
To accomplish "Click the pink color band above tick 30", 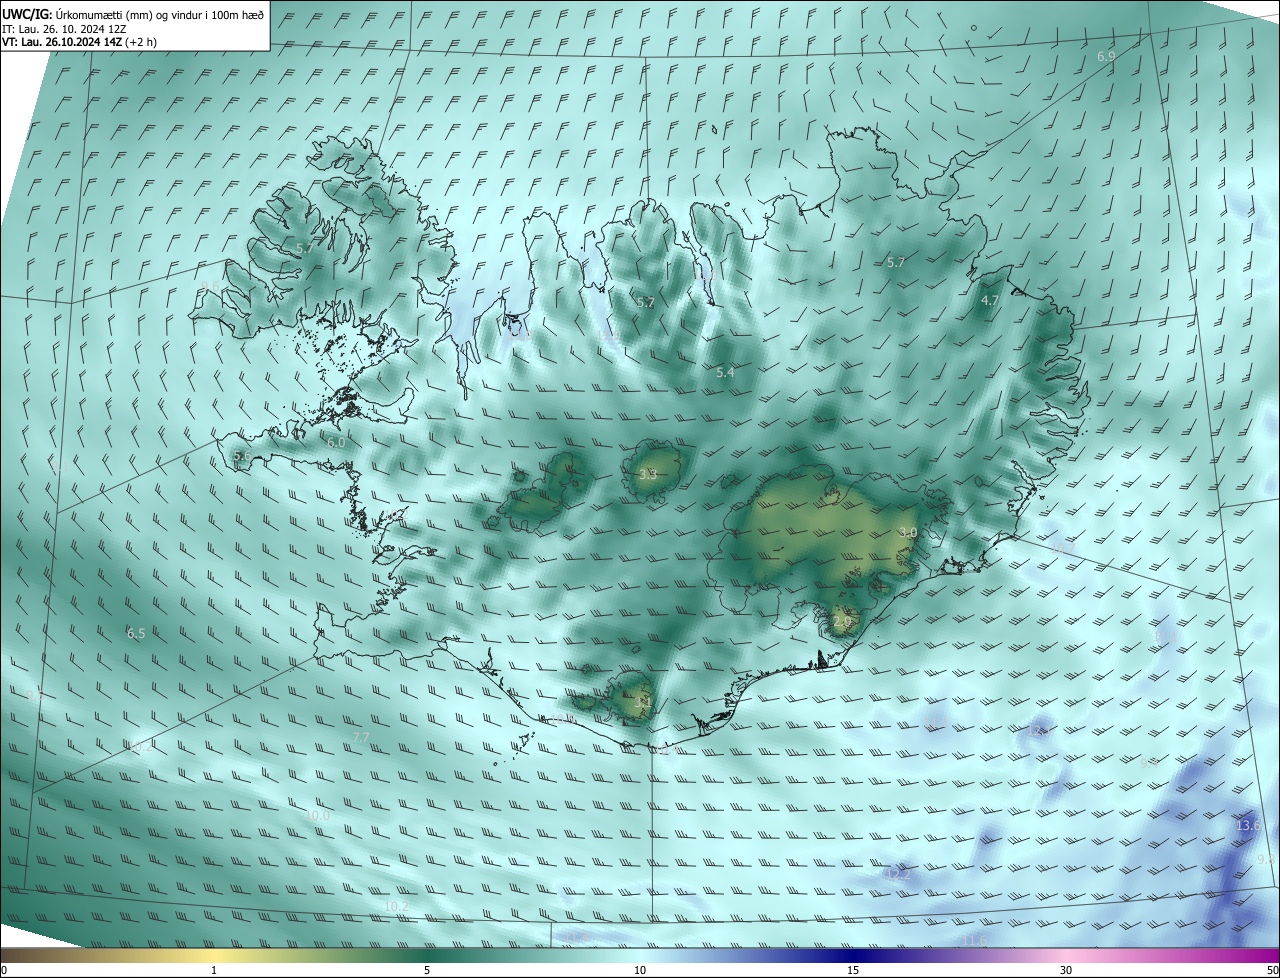I will pyautogui.click(x=1066, y=955).
